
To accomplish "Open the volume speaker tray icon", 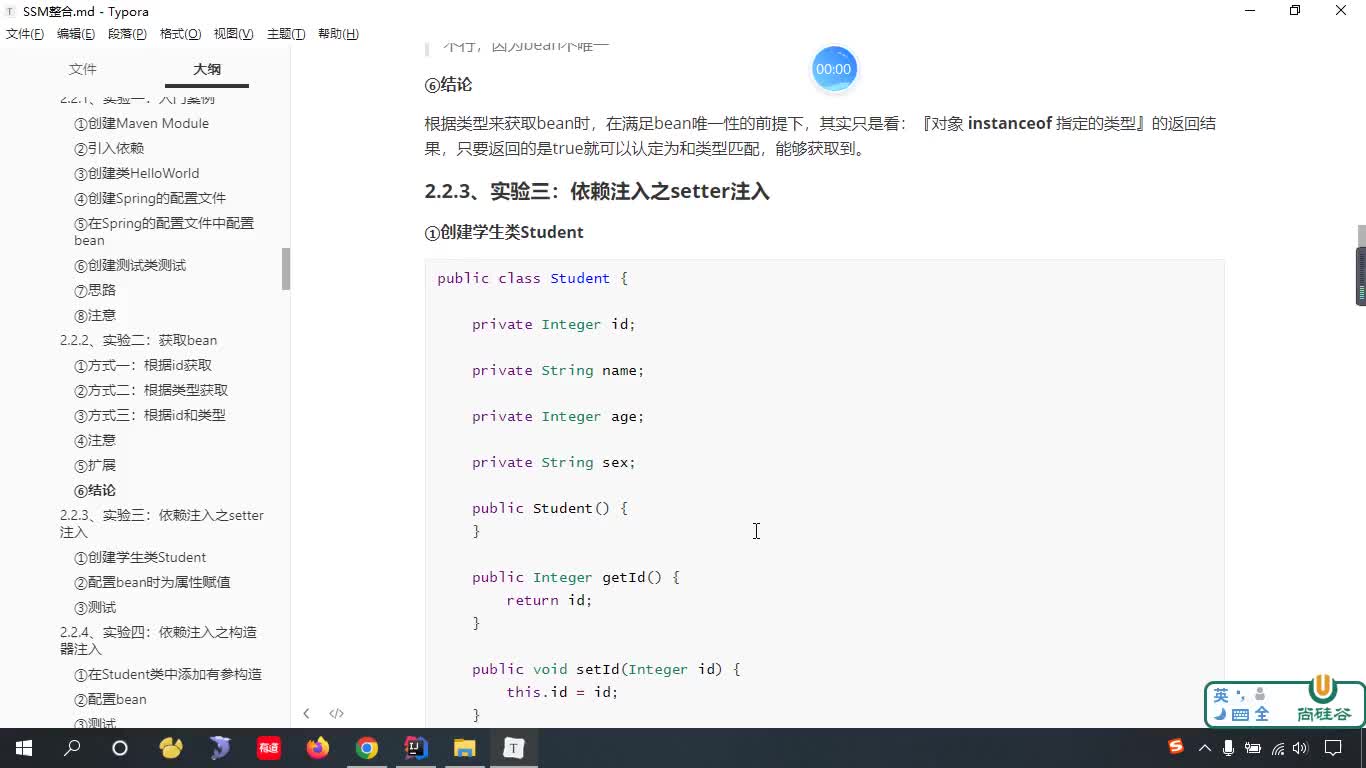I will click(x=1301, y=748).
